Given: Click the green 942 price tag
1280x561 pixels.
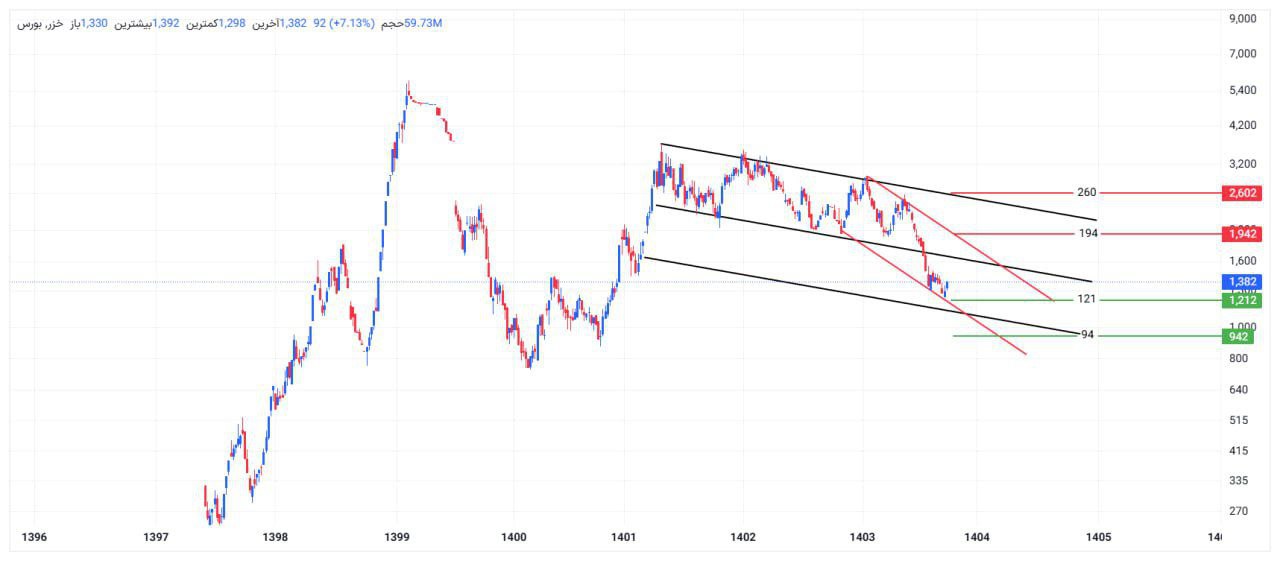Looking at the screenshot, I should [1237, 336].
